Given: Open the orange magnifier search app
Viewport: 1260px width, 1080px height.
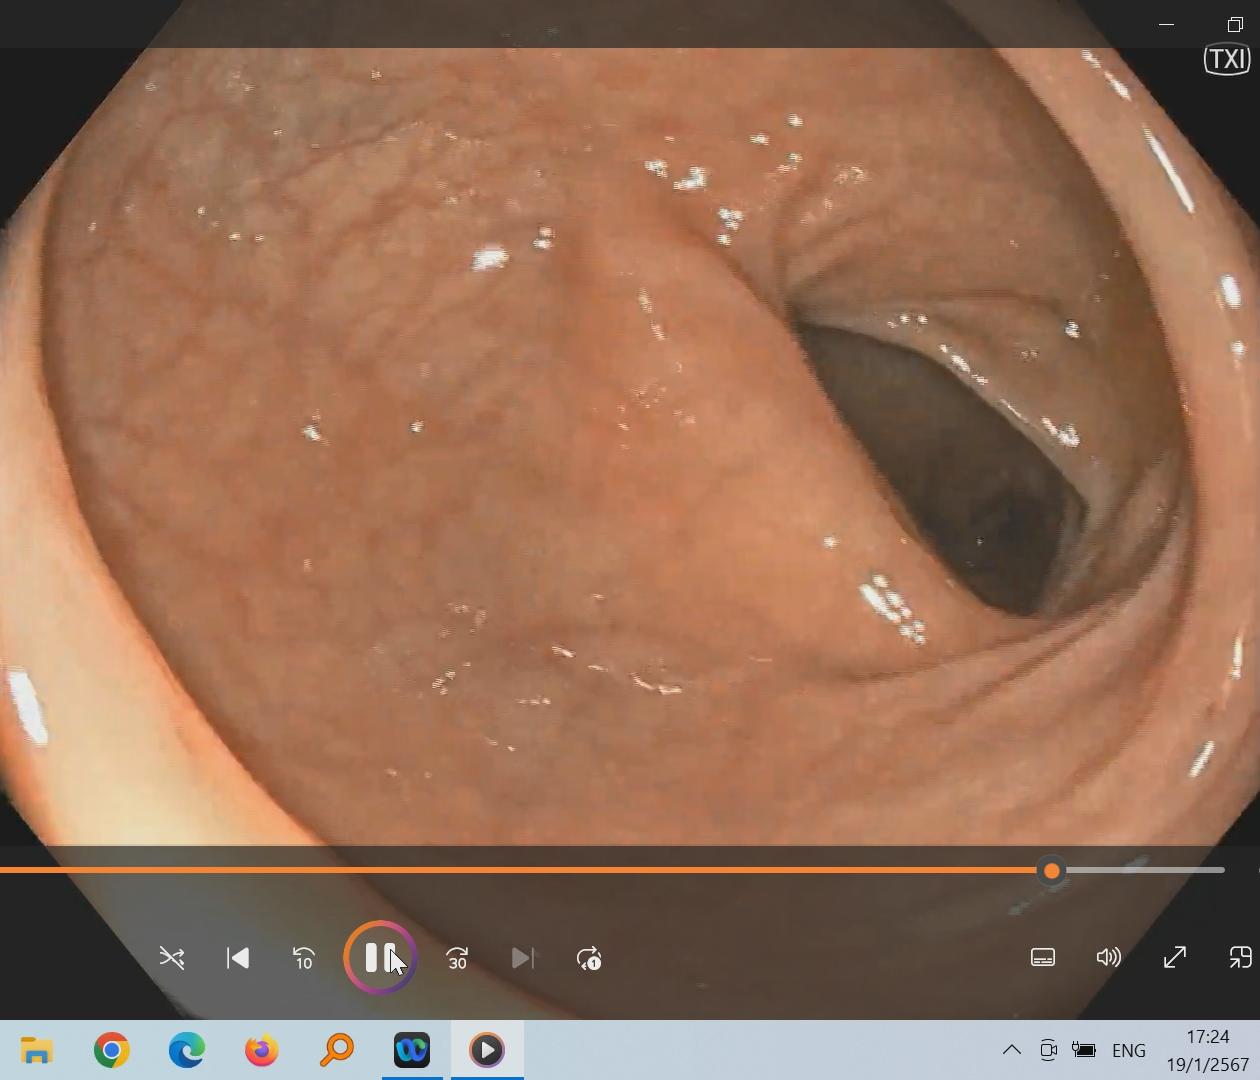Looking at the screenshot, I should (337, 1050).
